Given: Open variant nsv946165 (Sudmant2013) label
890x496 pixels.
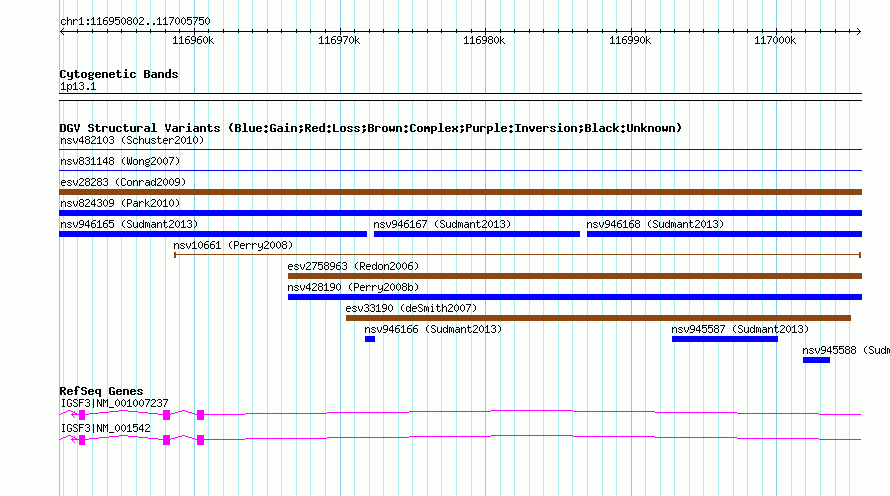Looking at the screenshot, I should pos(129,224).
